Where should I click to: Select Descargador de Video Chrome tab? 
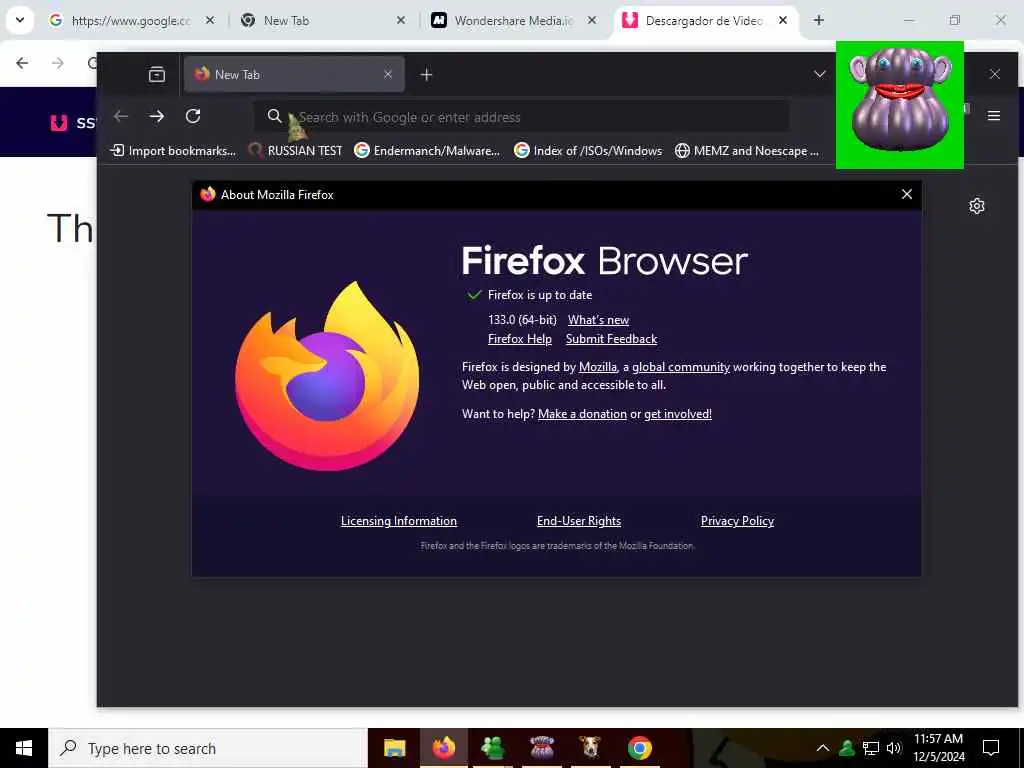pos(705,21)
